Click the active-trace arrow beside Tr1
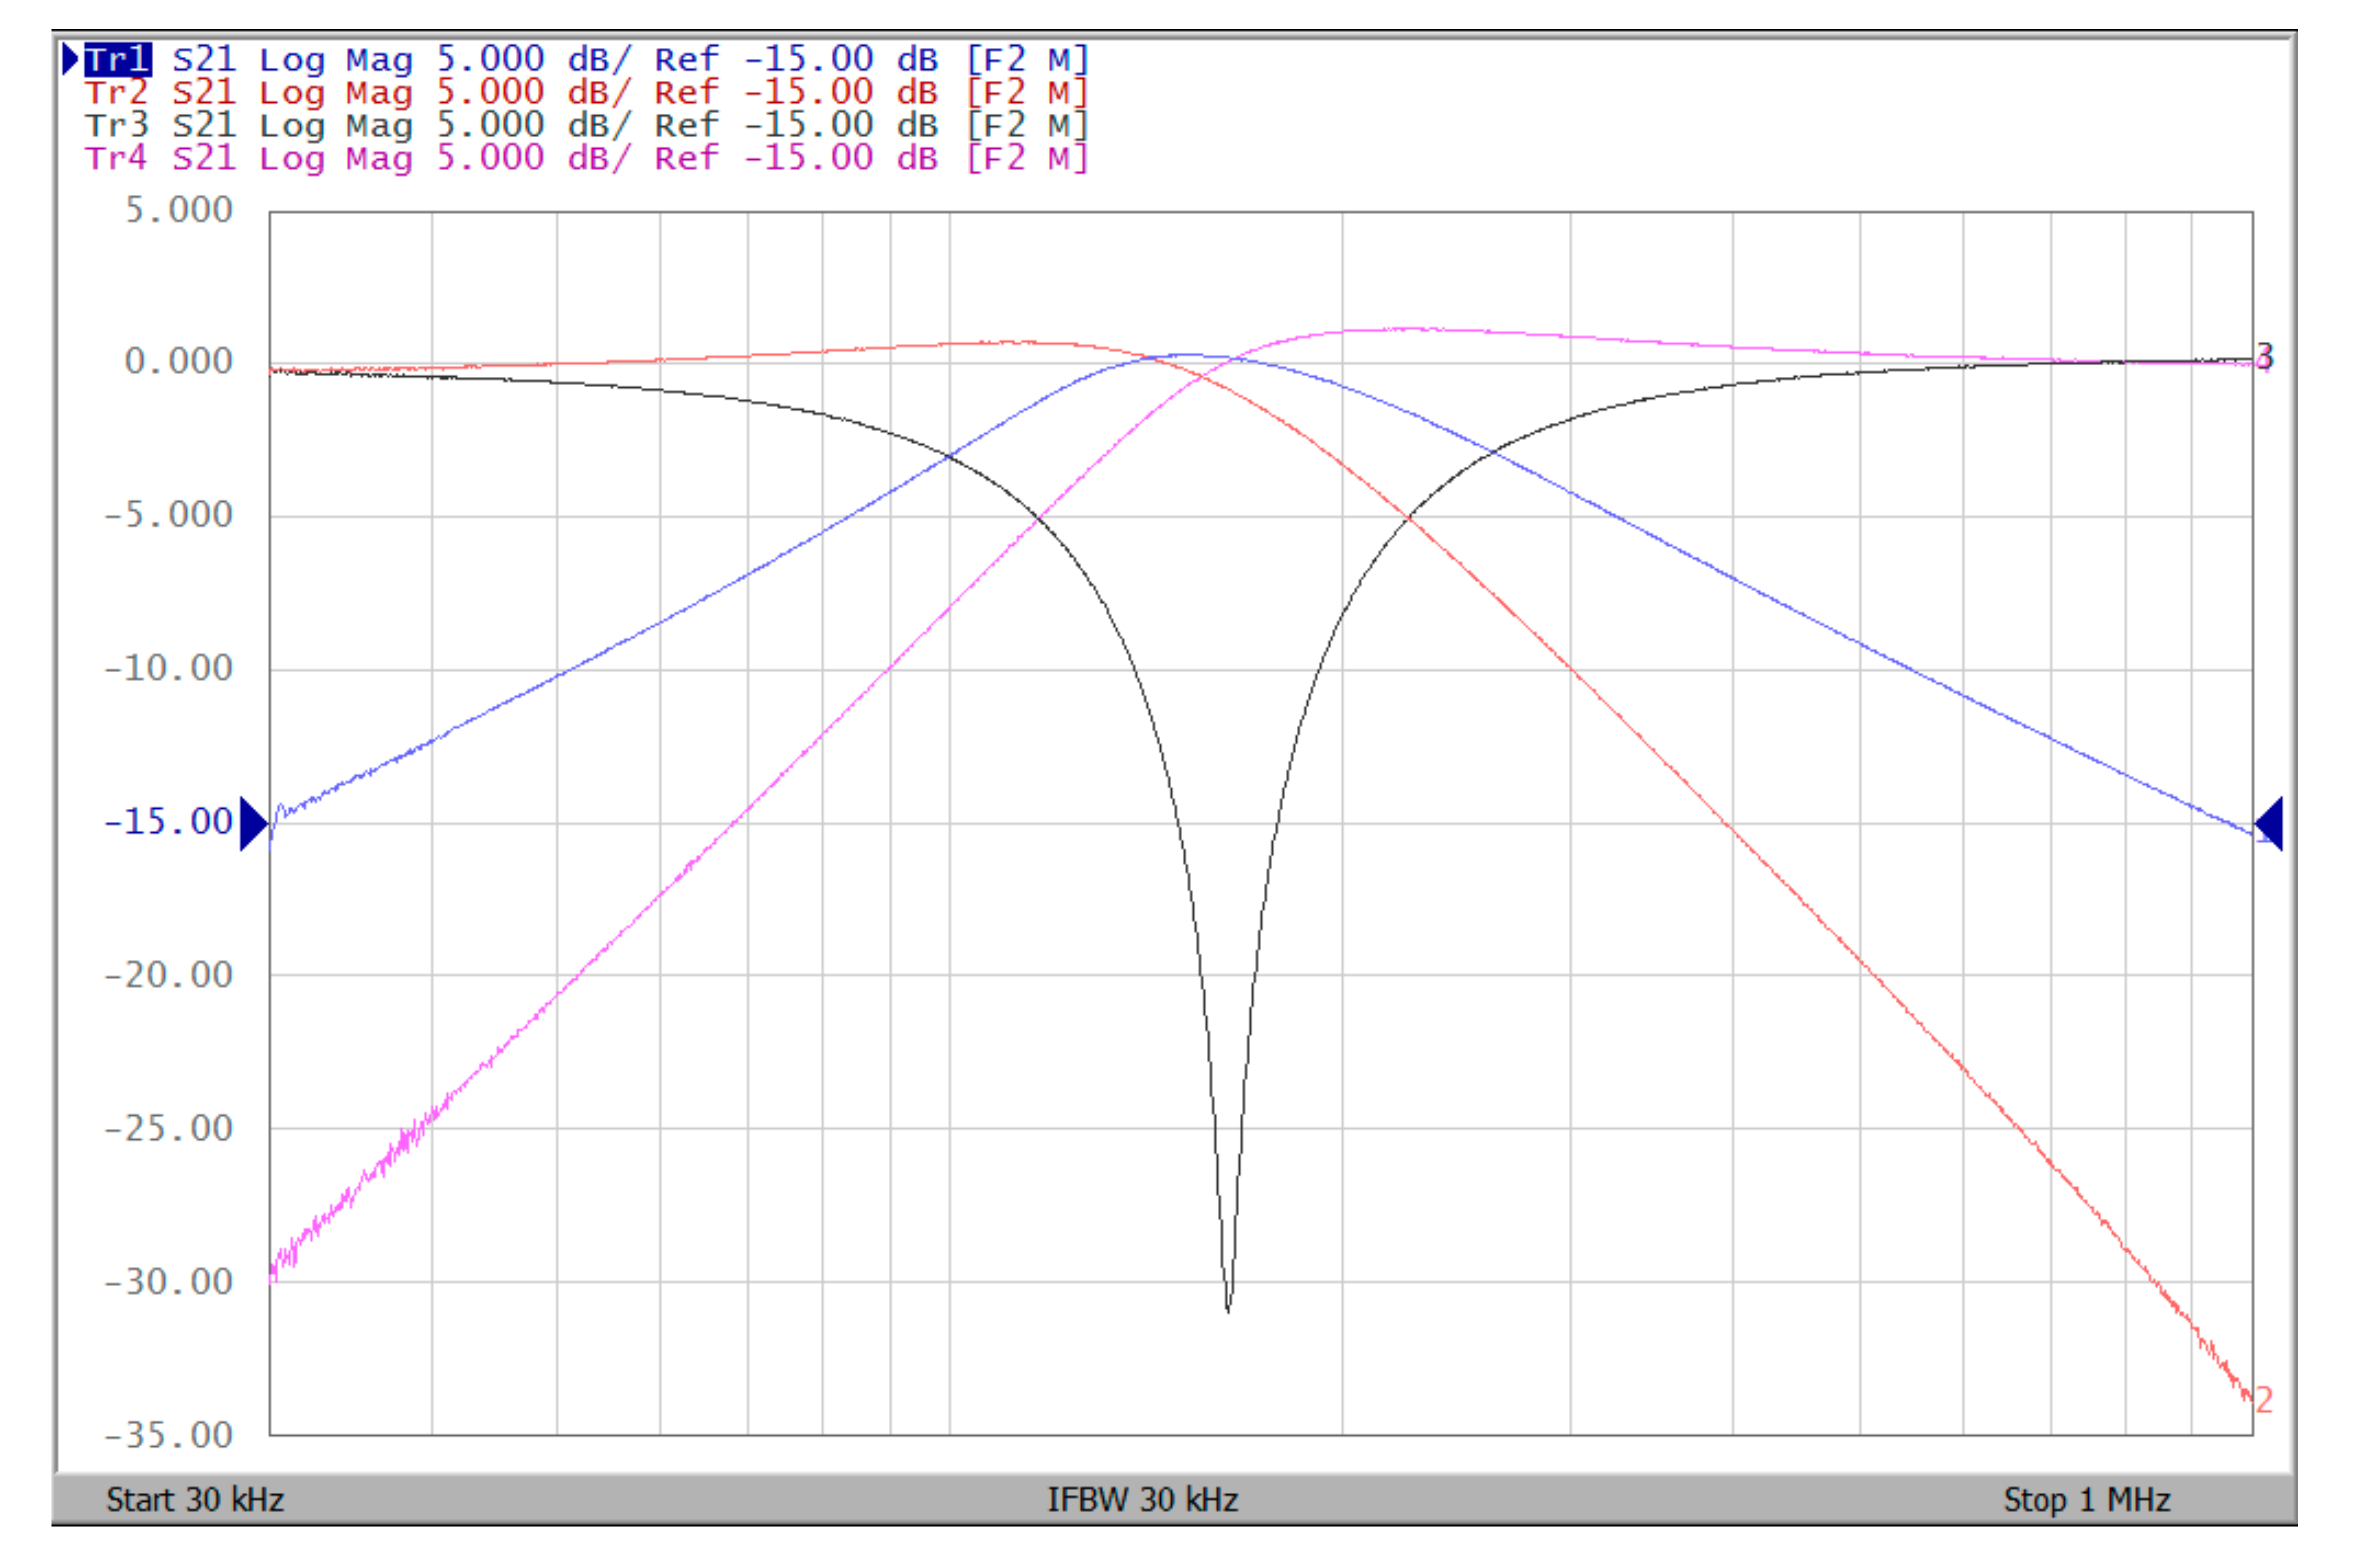This screenshot has width=2354, height=1562. (x=70, y=59)
